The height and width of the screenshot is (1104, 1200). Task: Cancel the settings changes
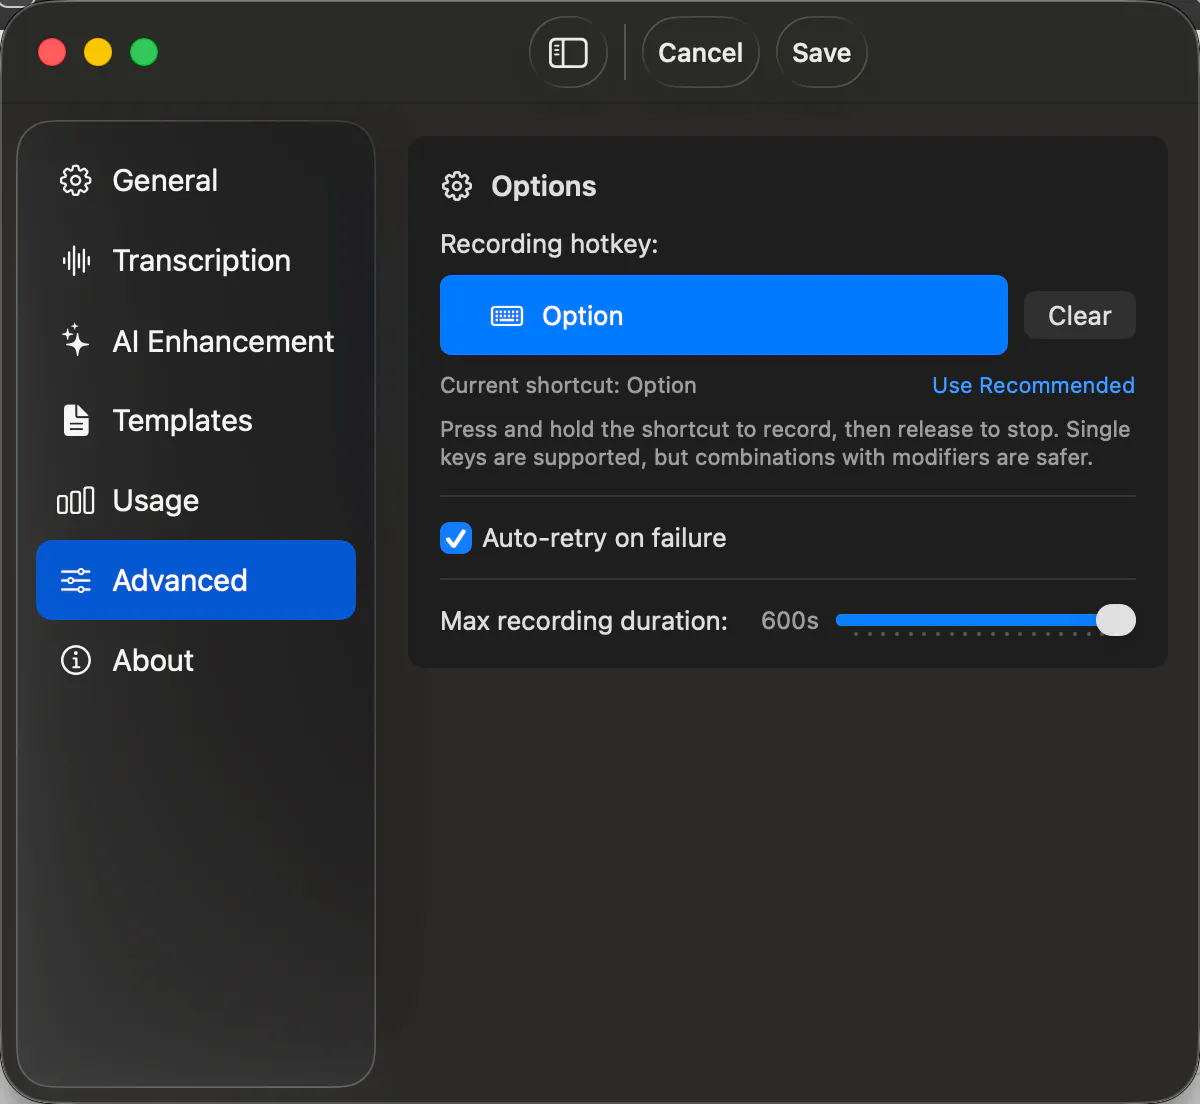[x=700, y=53]
